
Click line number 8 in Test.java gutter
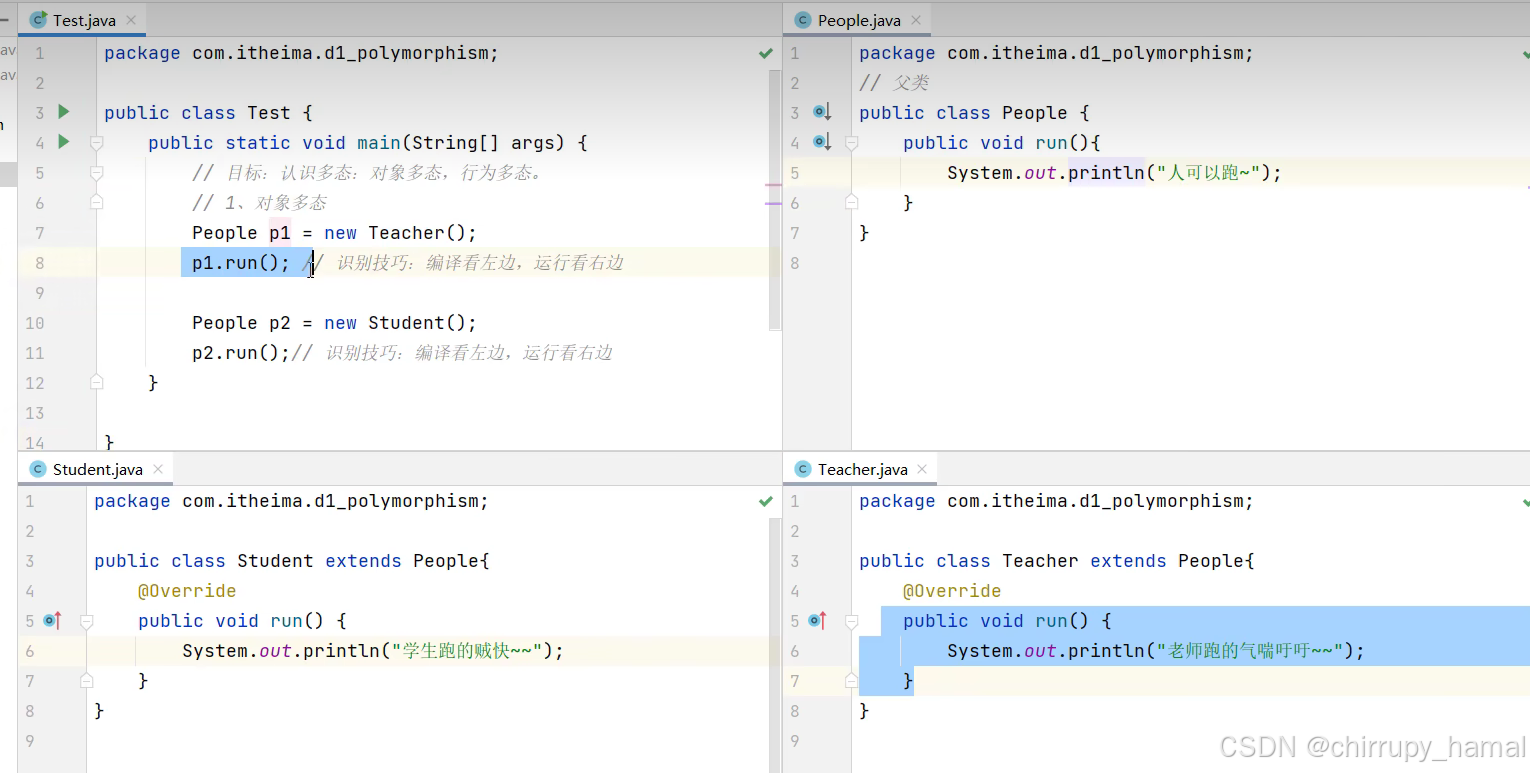(x=39, y=263)
